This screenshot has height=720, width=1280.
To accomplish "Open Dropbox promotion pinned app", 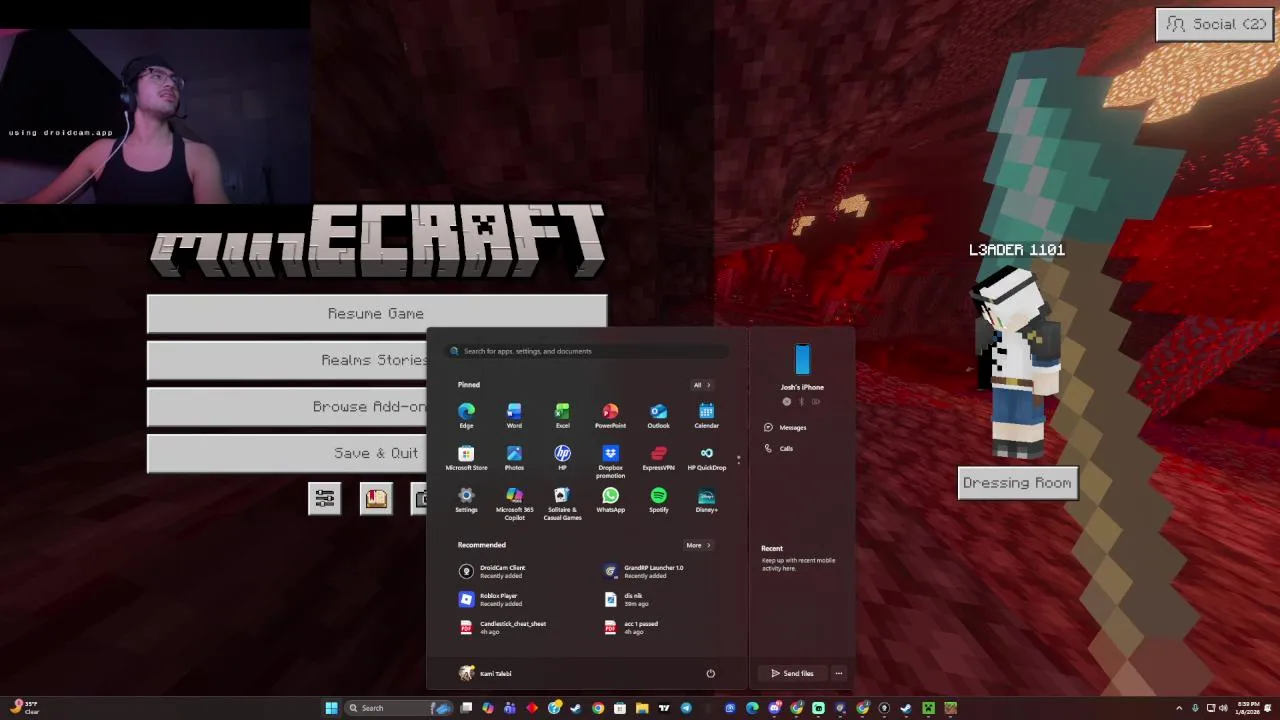I will pos(610,461).
